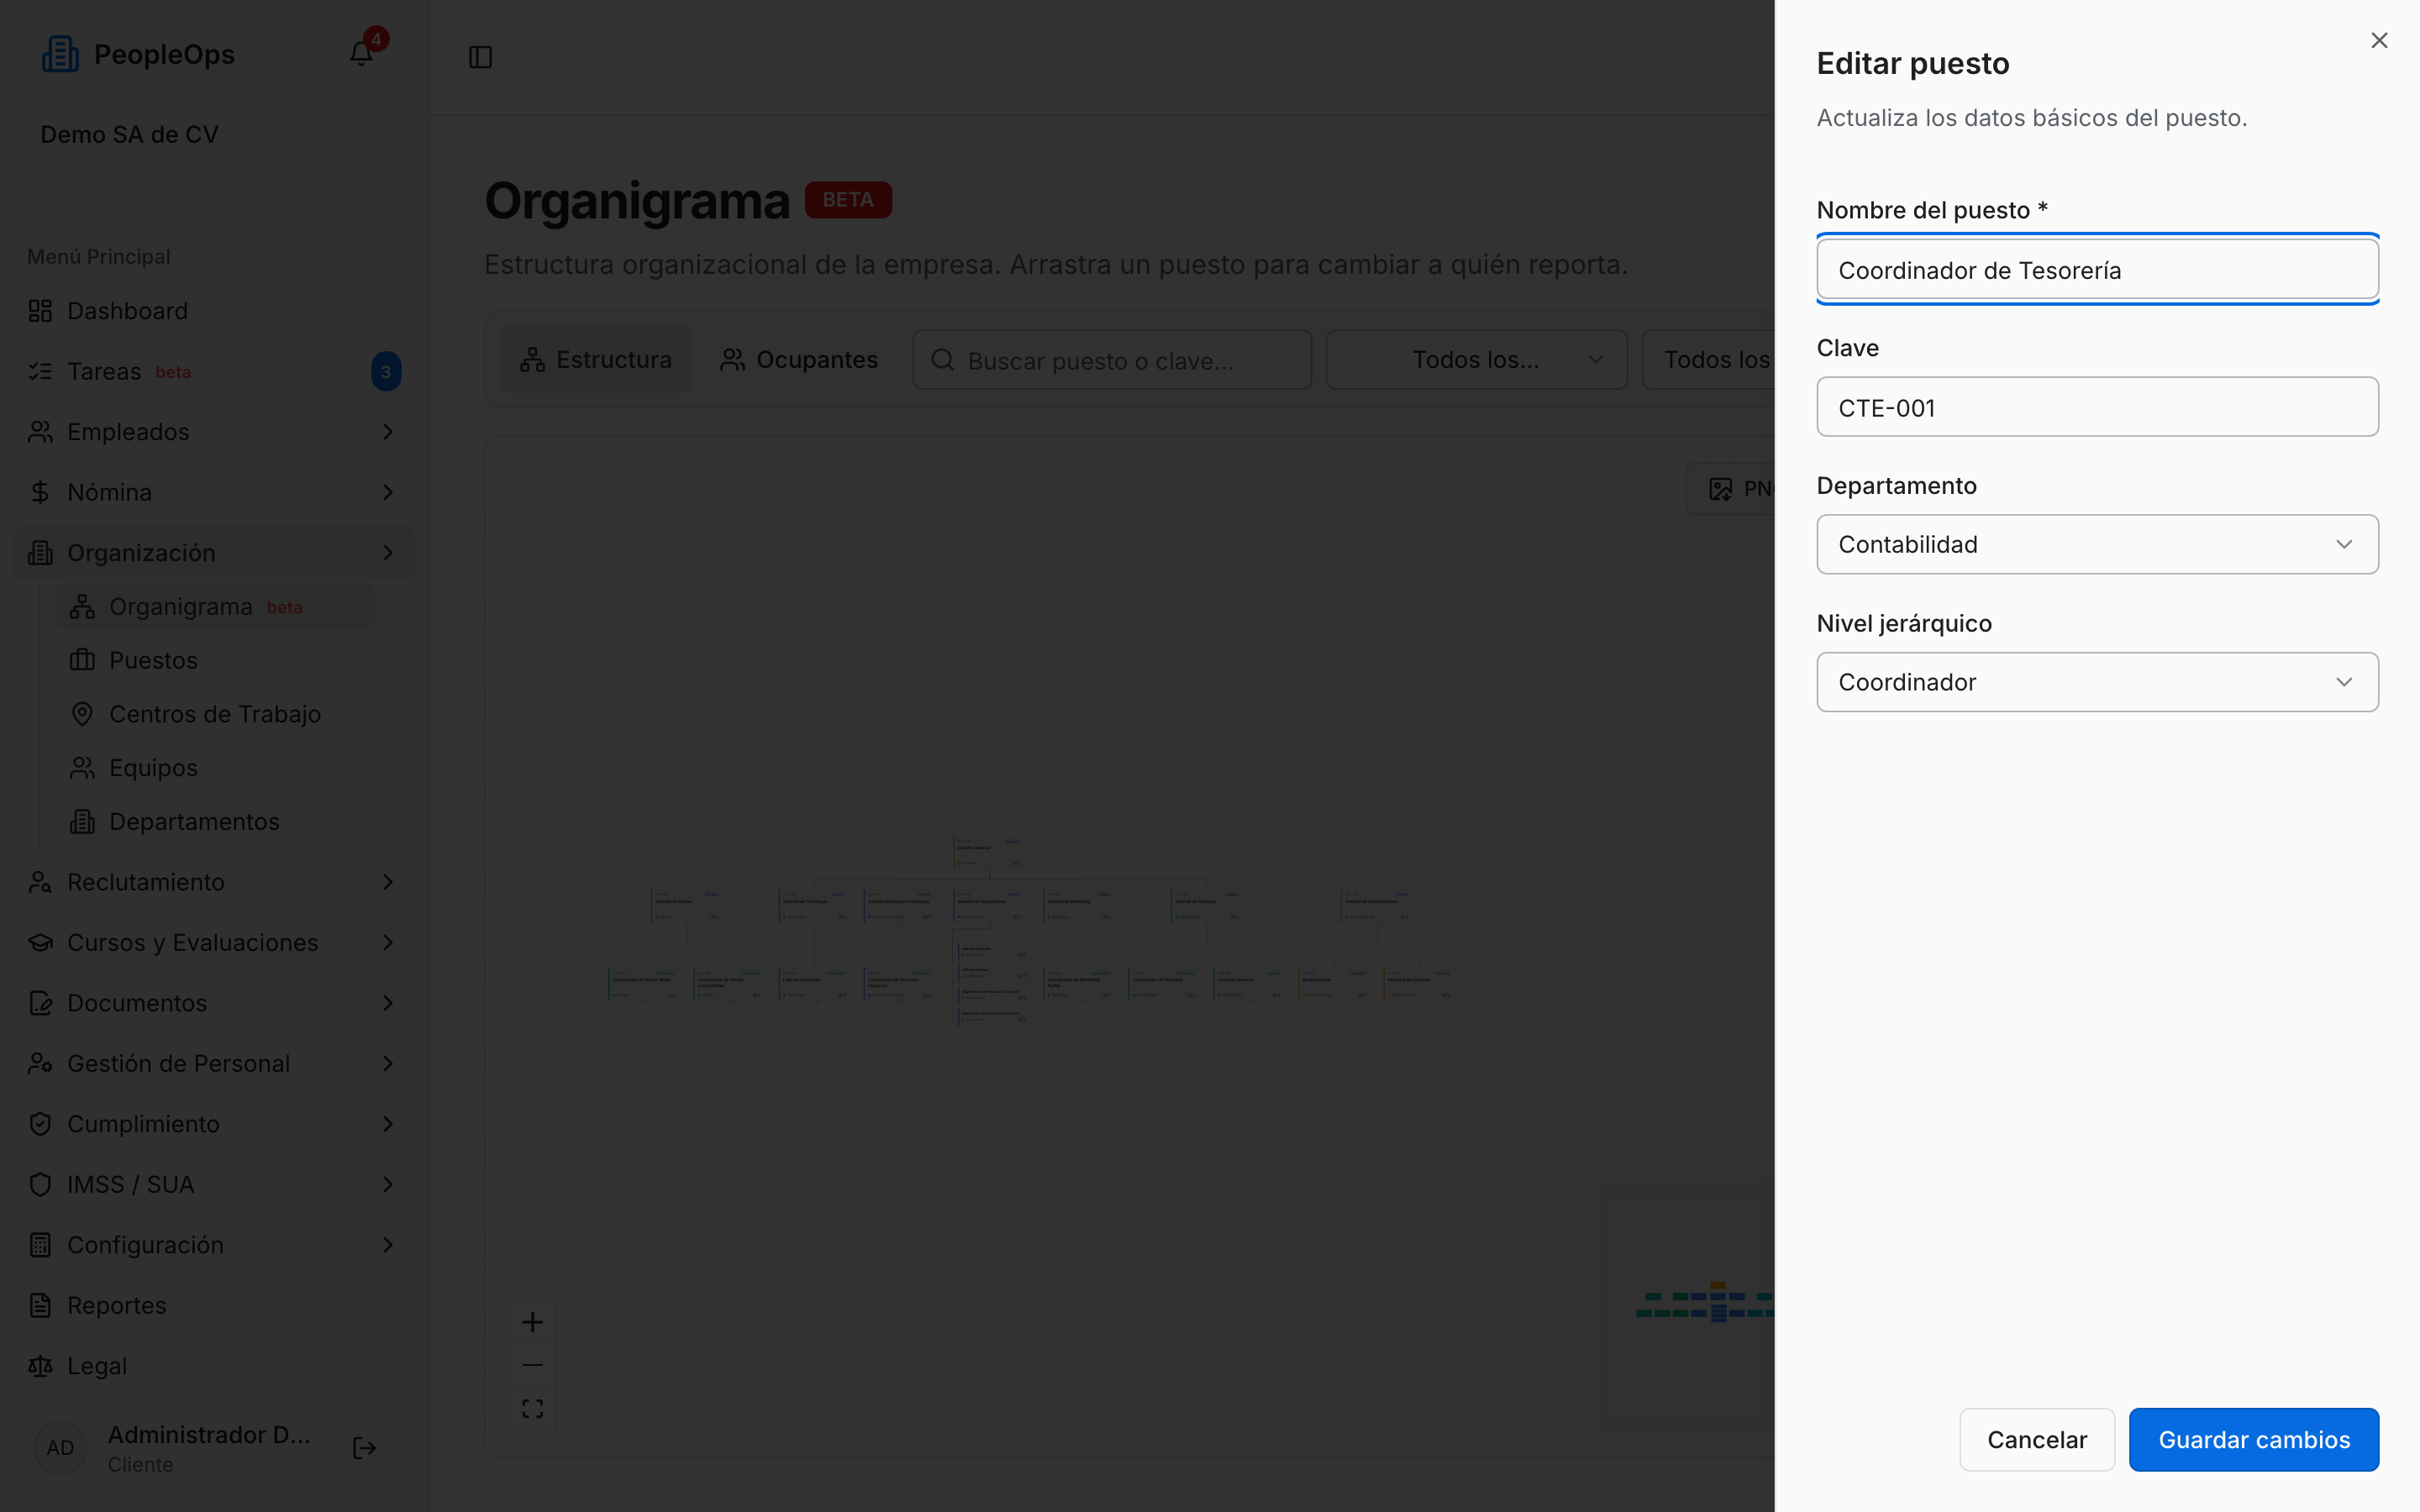The width and height of the screenshot is (2420, 1512).
Task: Click the Cursos graduation cap icon
Action: point(40,942)
